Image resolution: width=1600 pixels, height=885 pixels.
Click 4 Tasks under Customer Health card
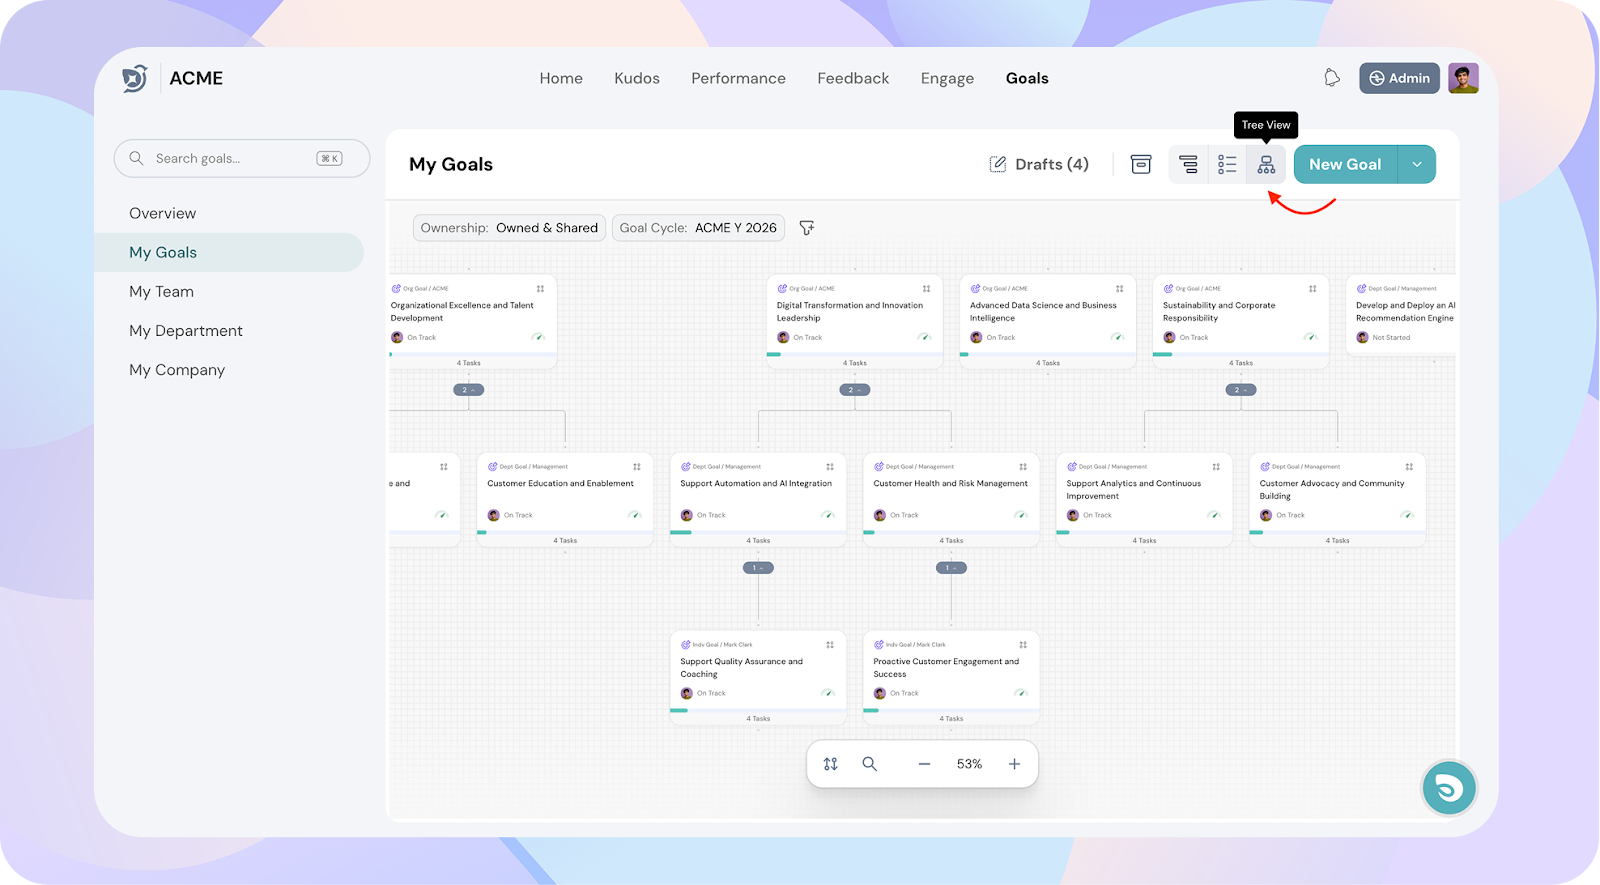click(x=951, y=541)
